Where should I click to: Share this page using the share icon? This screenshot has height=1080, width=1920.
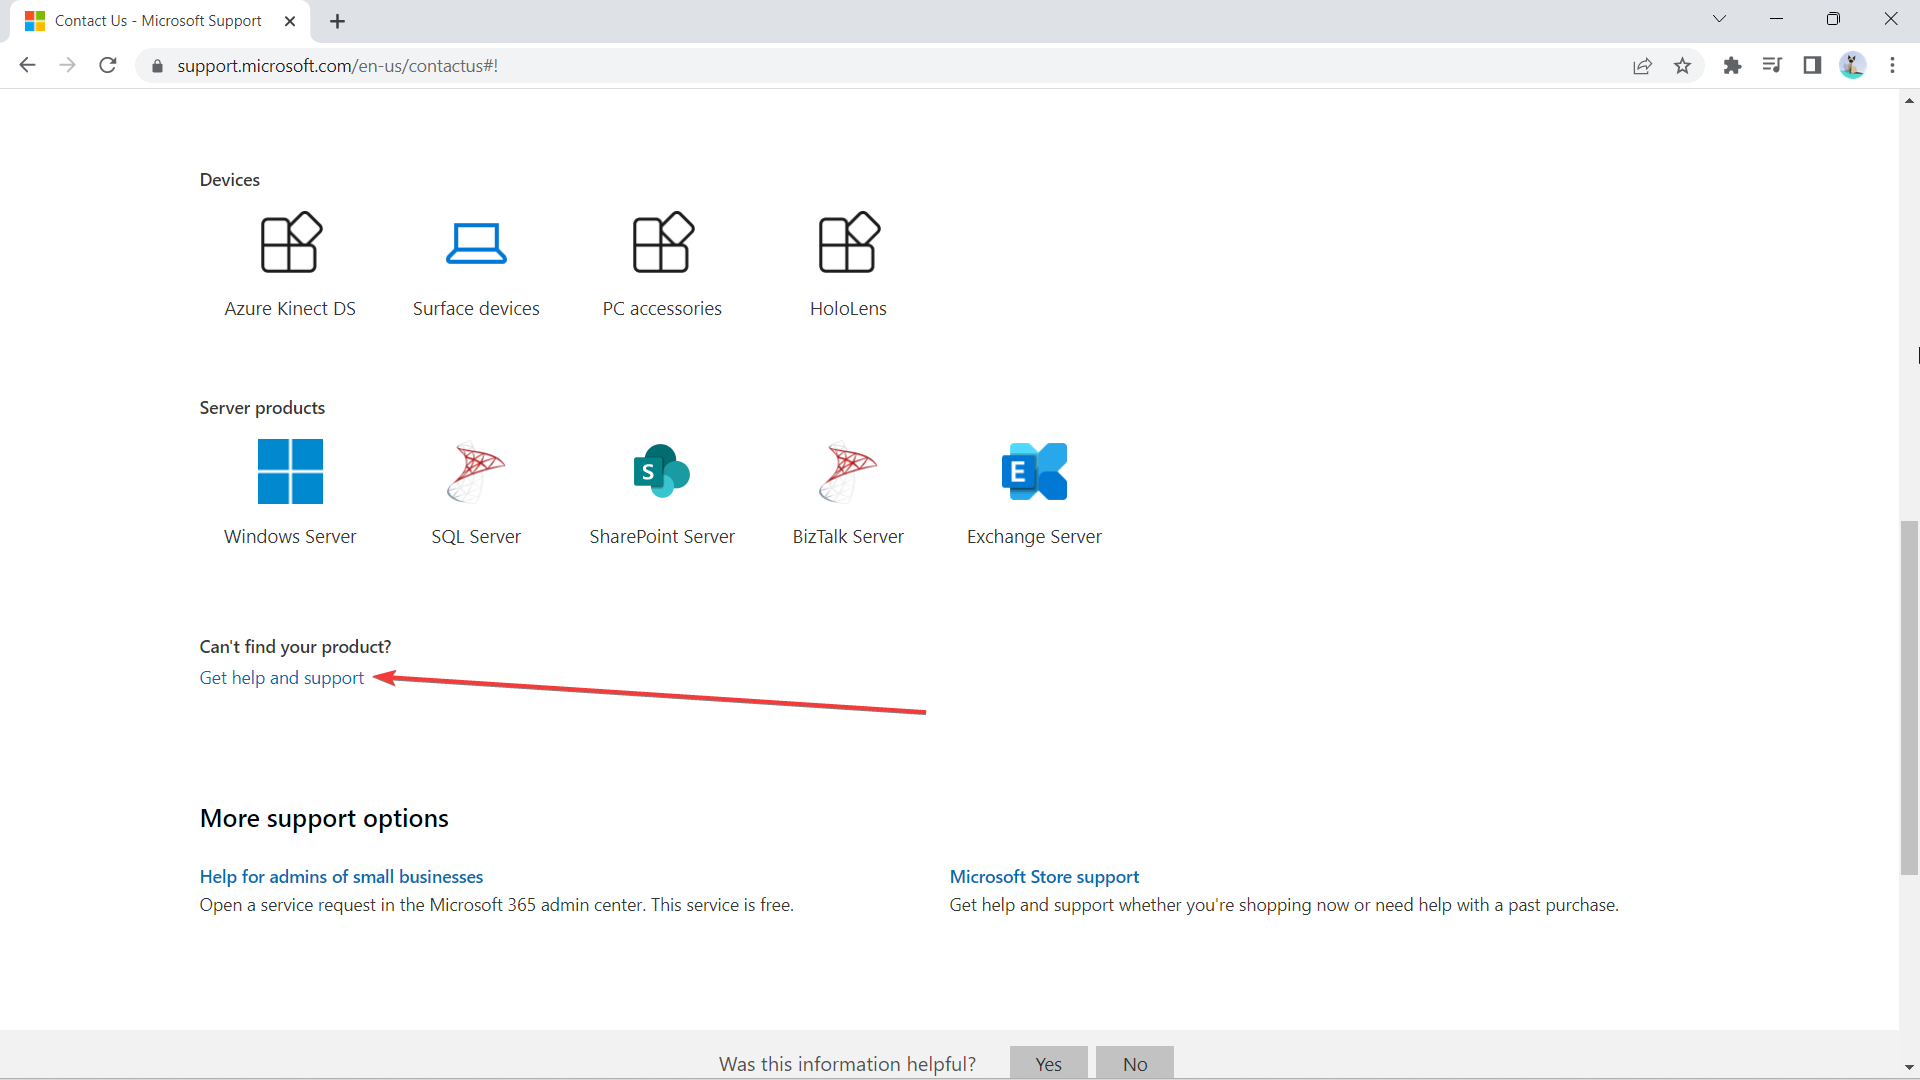tap(1642, 66)
